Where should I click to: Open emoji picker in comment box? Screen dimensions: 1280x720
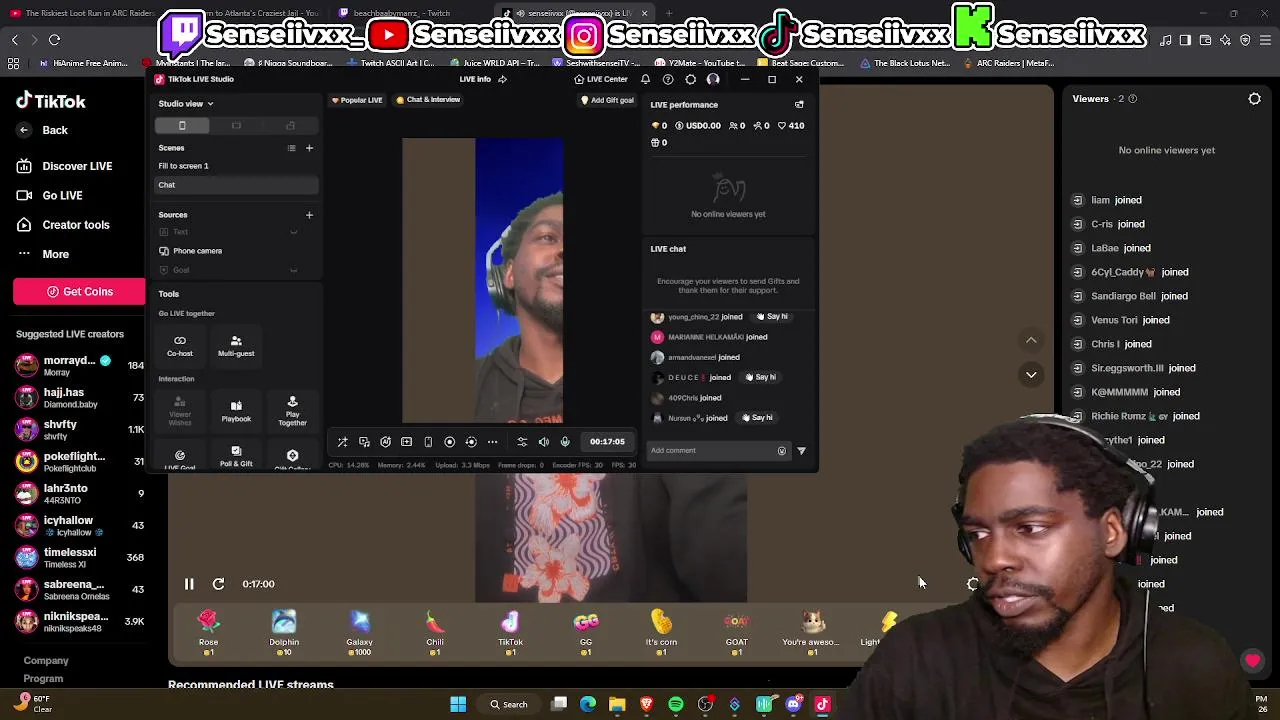click(x=782, y=451)
